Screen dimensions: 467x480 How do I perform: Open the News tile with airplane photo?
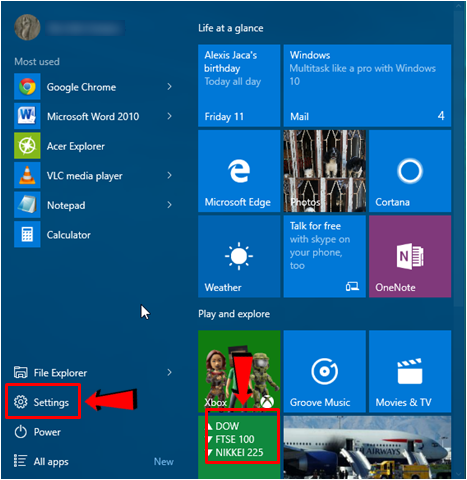point(367,447)
